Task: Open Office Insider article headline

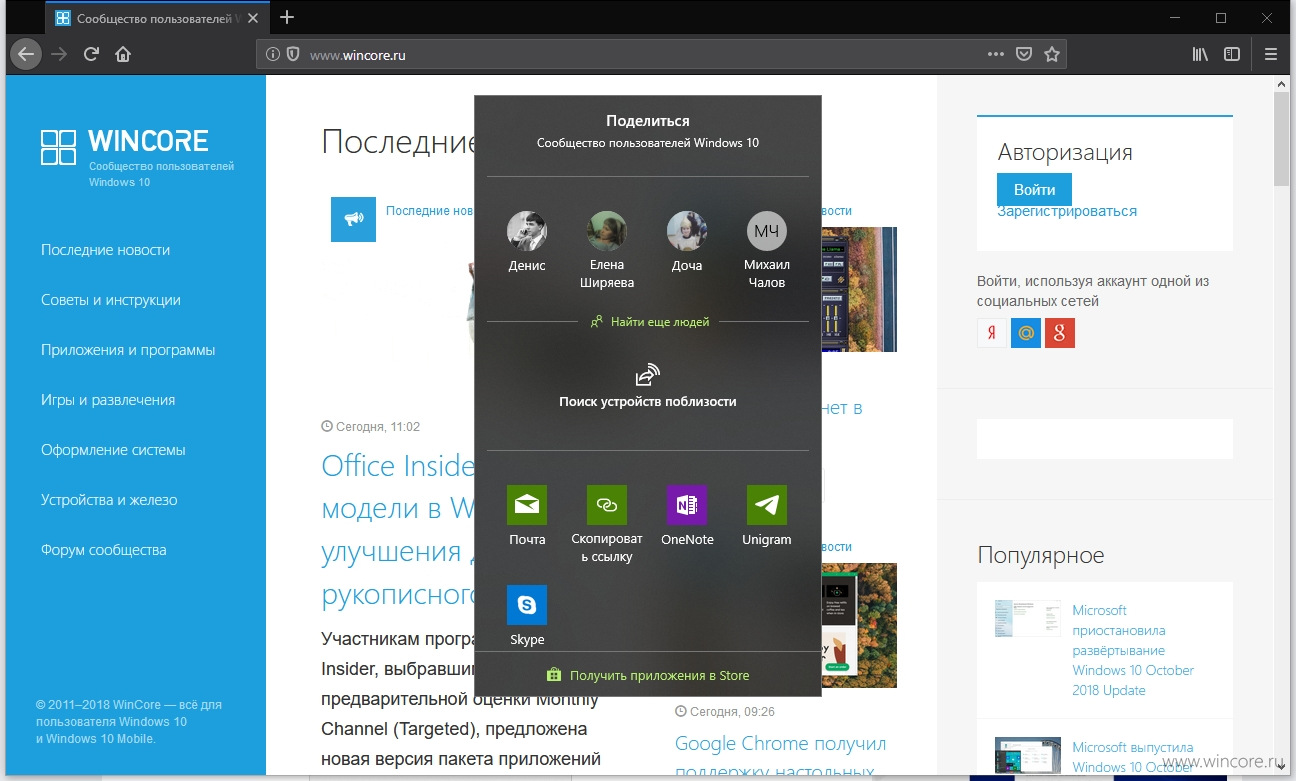Action: tap(397, 530)
